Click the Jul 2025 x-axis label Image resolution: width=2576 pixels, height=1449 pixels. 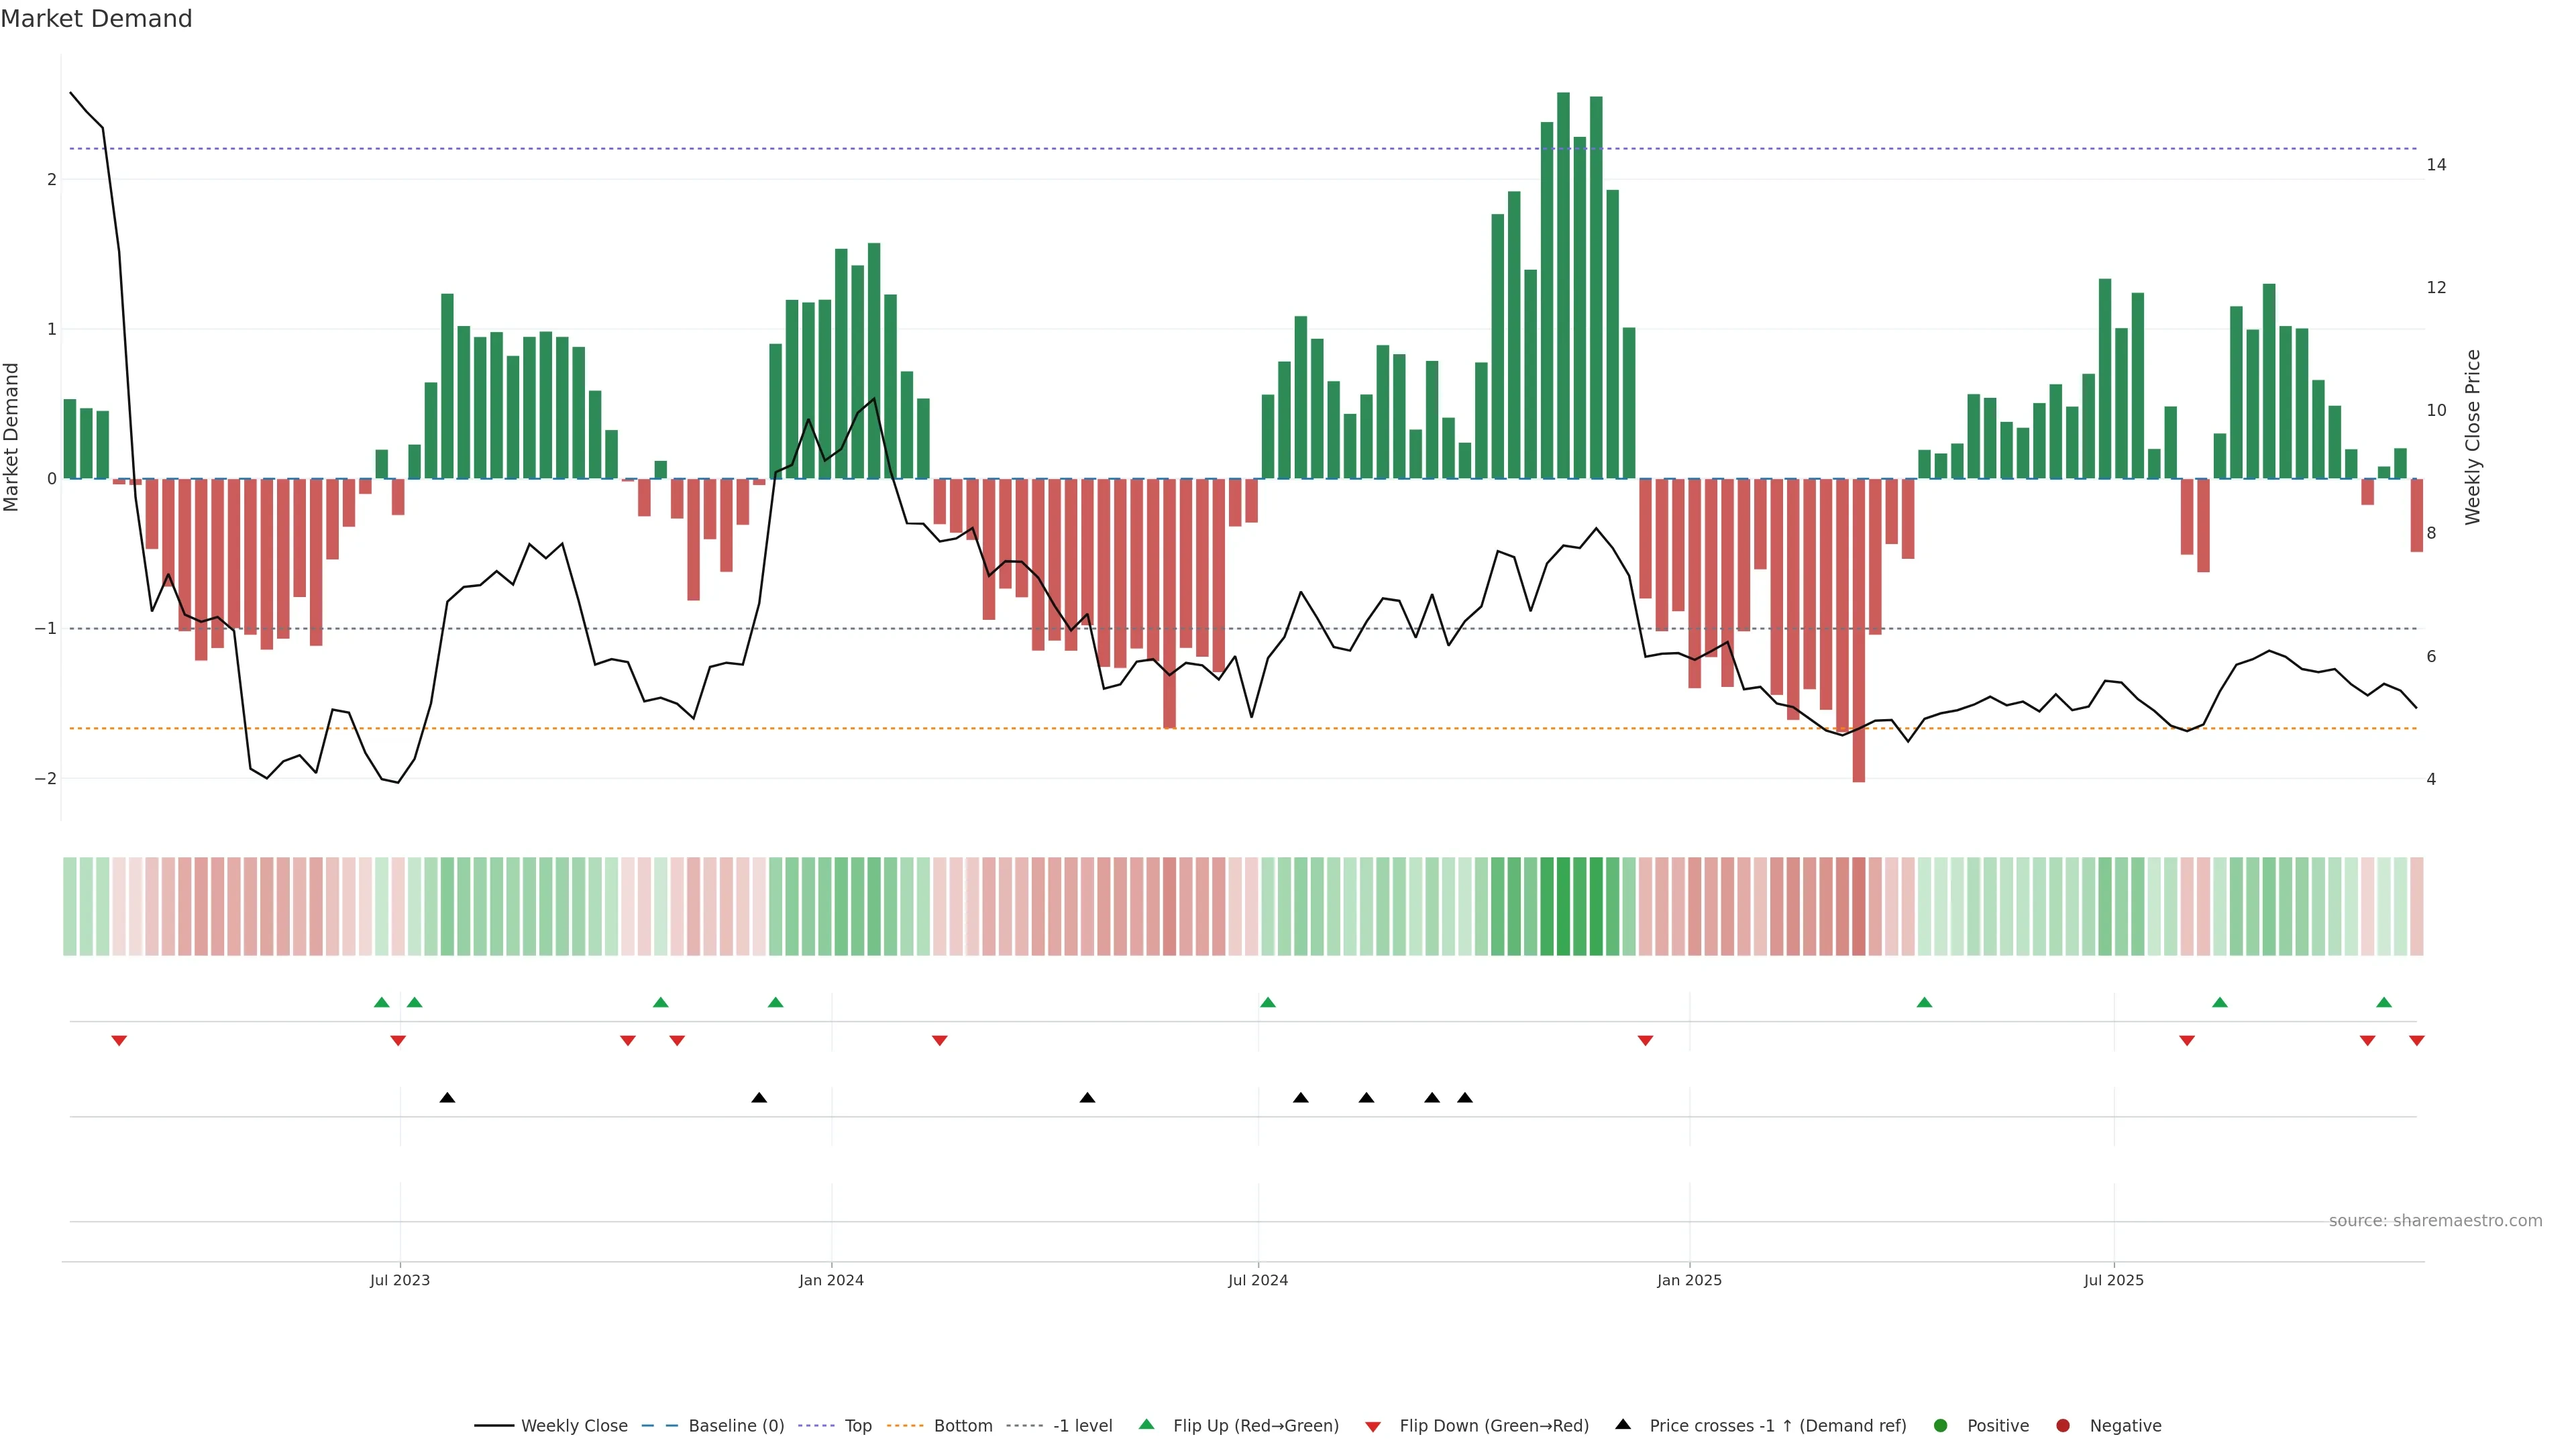2113,1281
